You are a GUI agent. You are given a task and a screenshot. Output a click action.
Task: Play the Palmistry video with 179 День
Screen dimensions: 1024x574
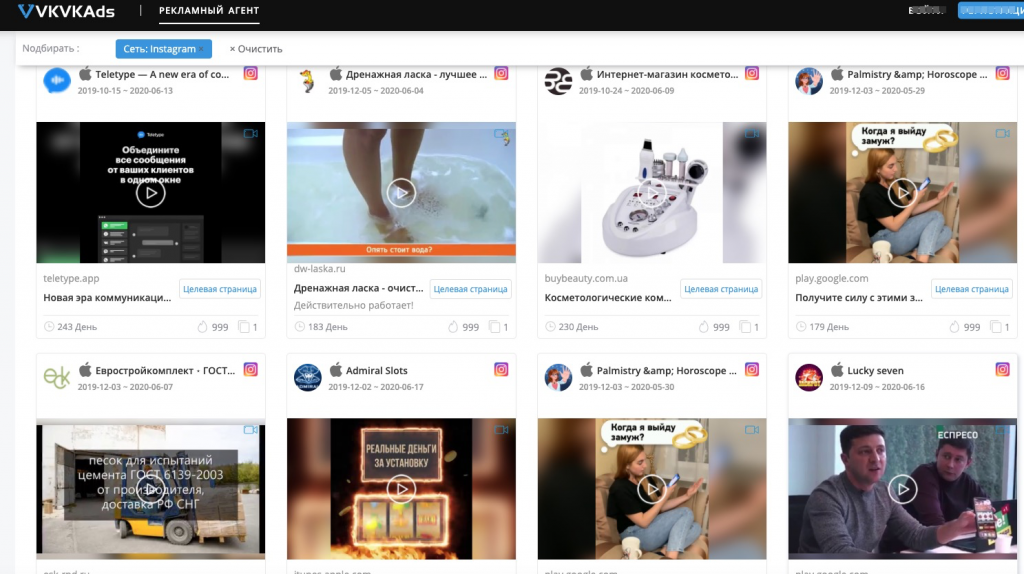click(903, 193)
